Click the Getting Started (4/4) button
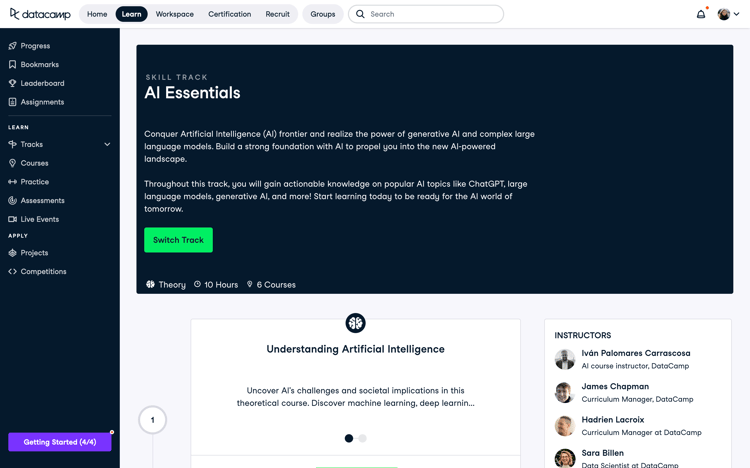Image resolution: width=750 pixels, height=468 pixels. click(60, 442)
